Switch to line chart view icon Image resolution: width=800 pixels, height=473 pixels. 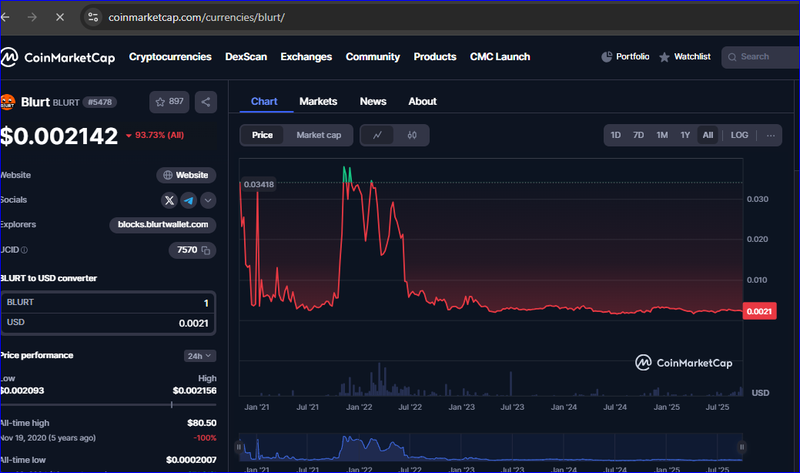tap(377, 135)
